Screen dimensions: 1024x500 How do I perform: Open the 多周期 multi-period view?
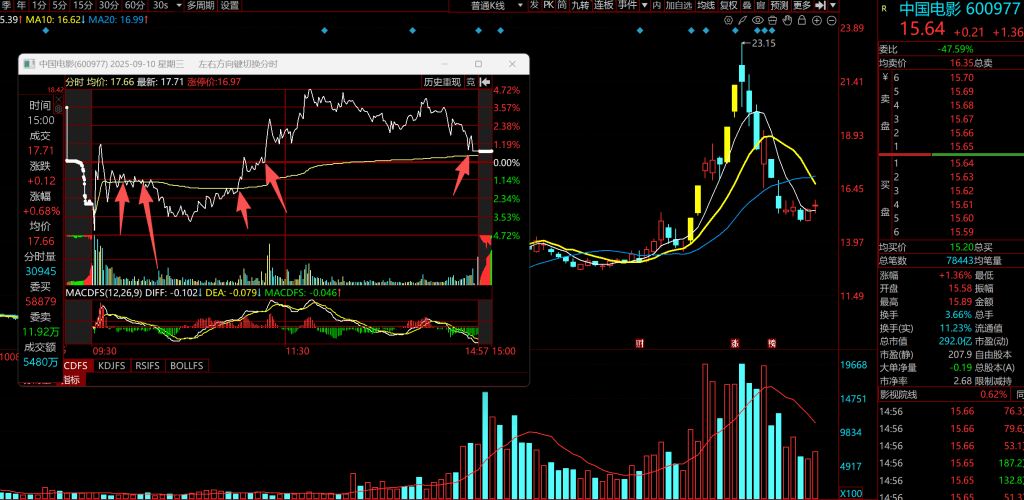pyautogui.click(x=200, y=5)
